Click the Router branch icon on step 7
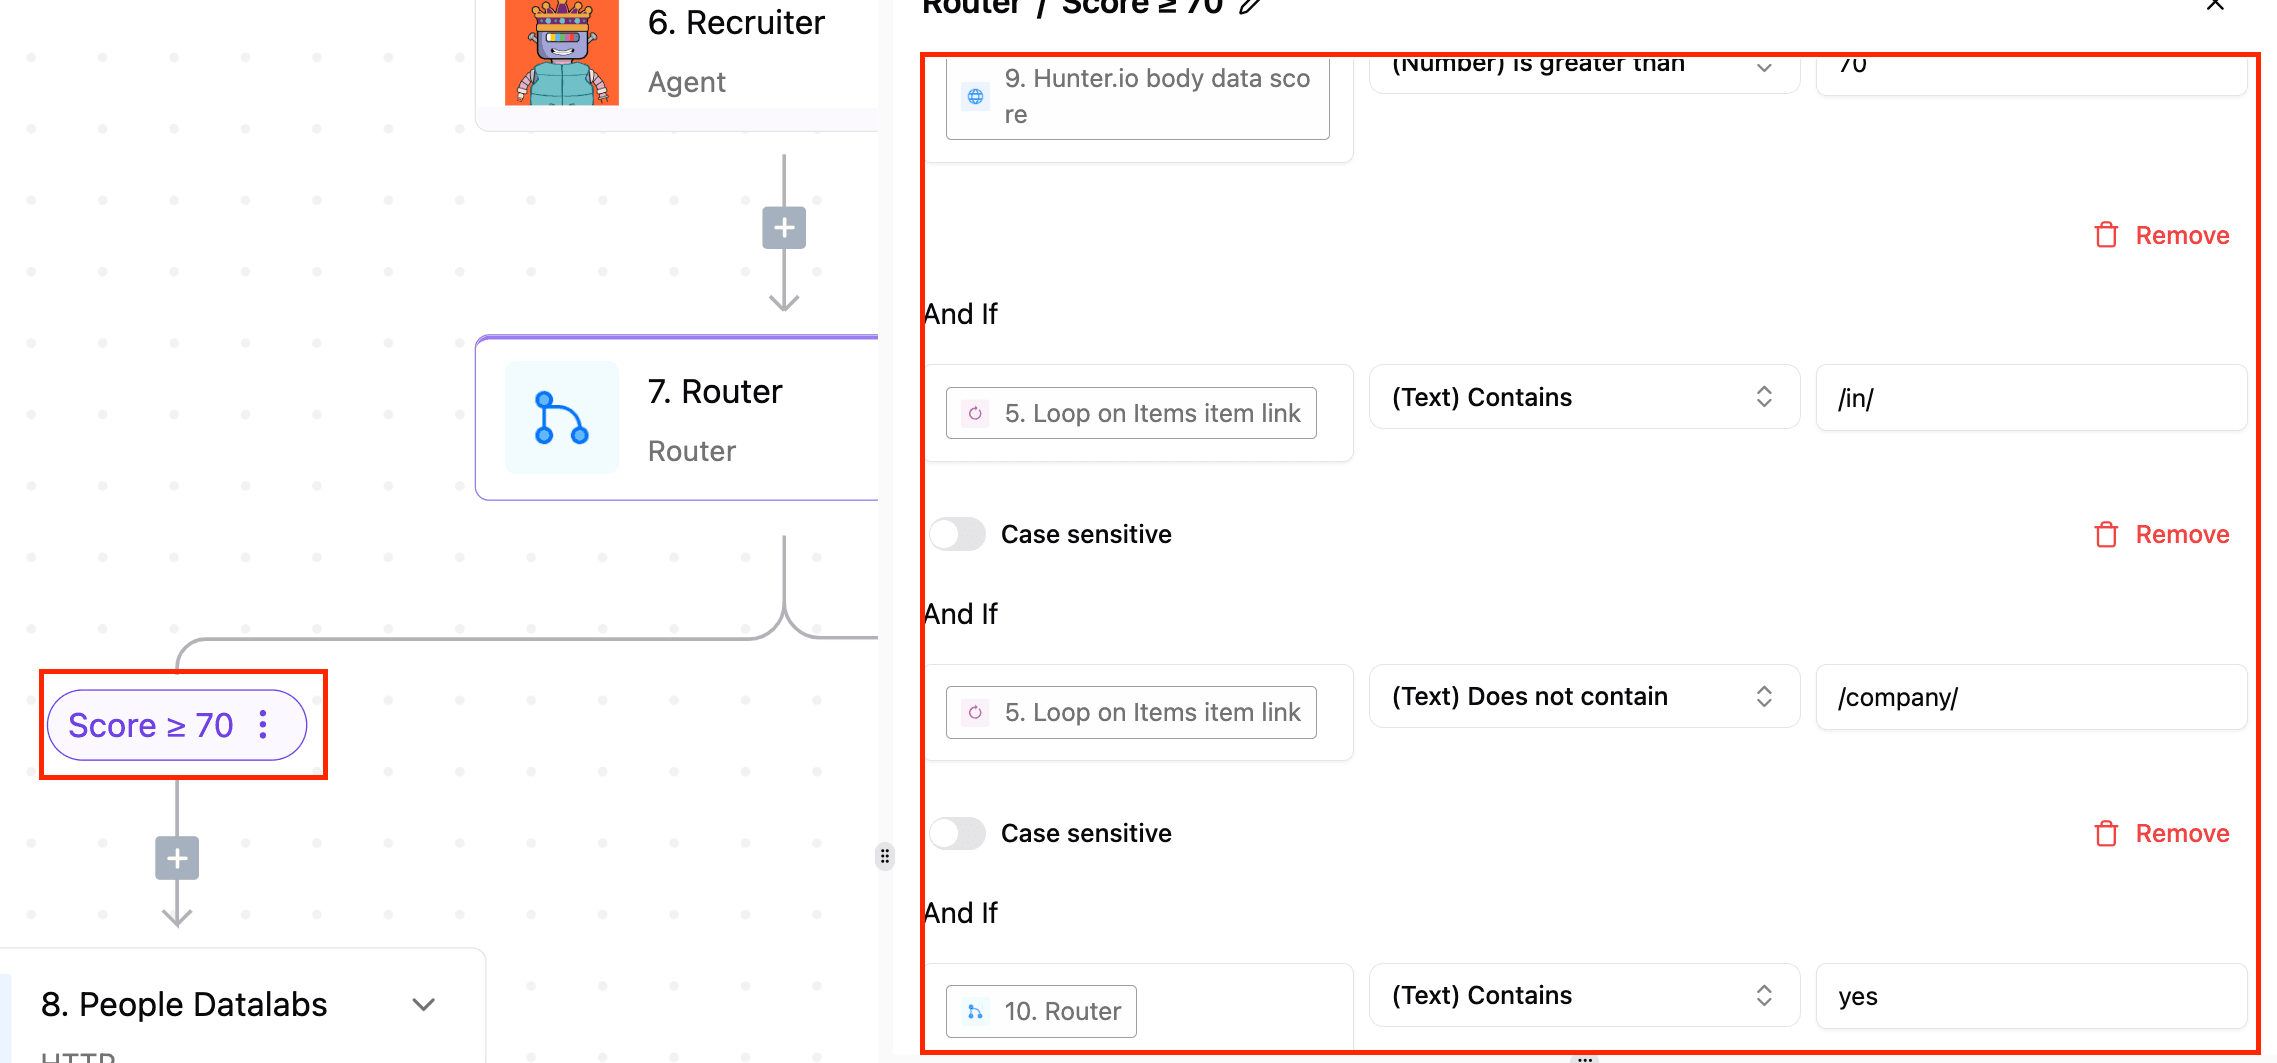The image size is (2277, 1063). (x=561, y=418)
